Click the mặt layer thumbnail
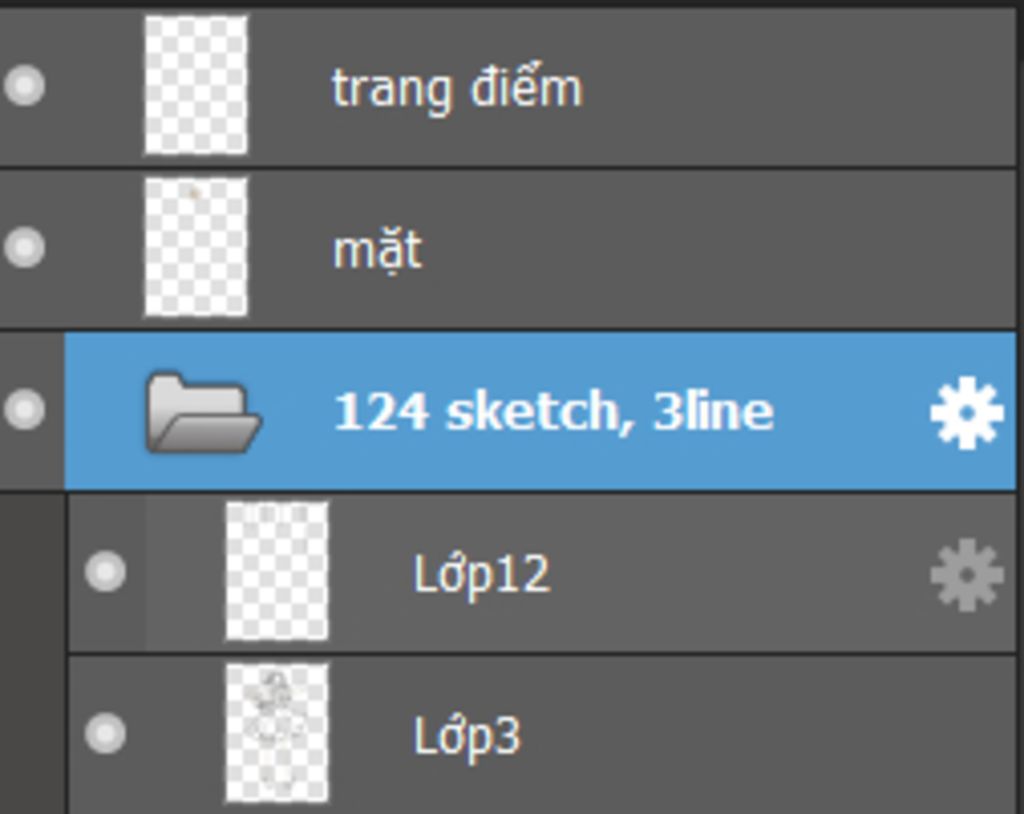This screenshot has width=1024, height=814. [196, 248]
